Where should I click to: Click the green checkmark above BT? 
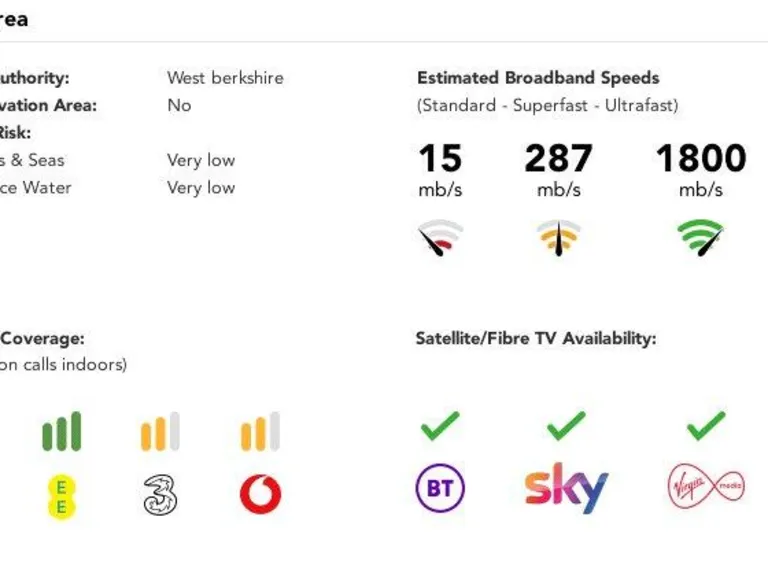coord(440,426)
